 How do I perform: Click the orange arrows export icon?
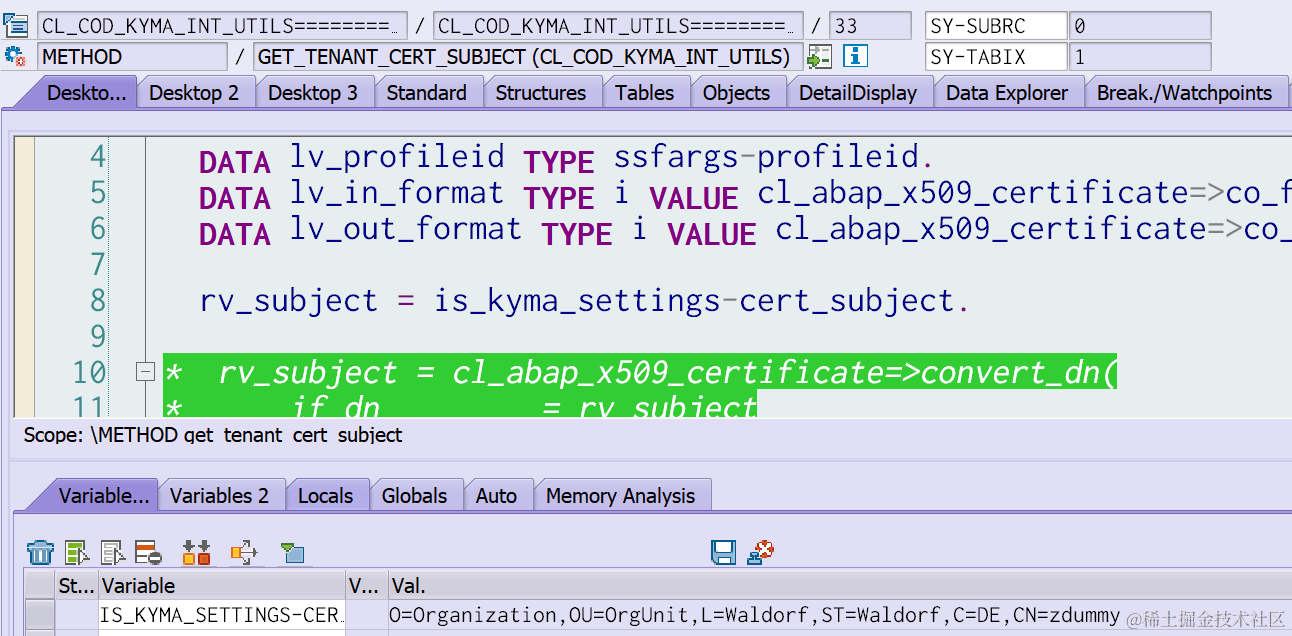pos(244,552)
